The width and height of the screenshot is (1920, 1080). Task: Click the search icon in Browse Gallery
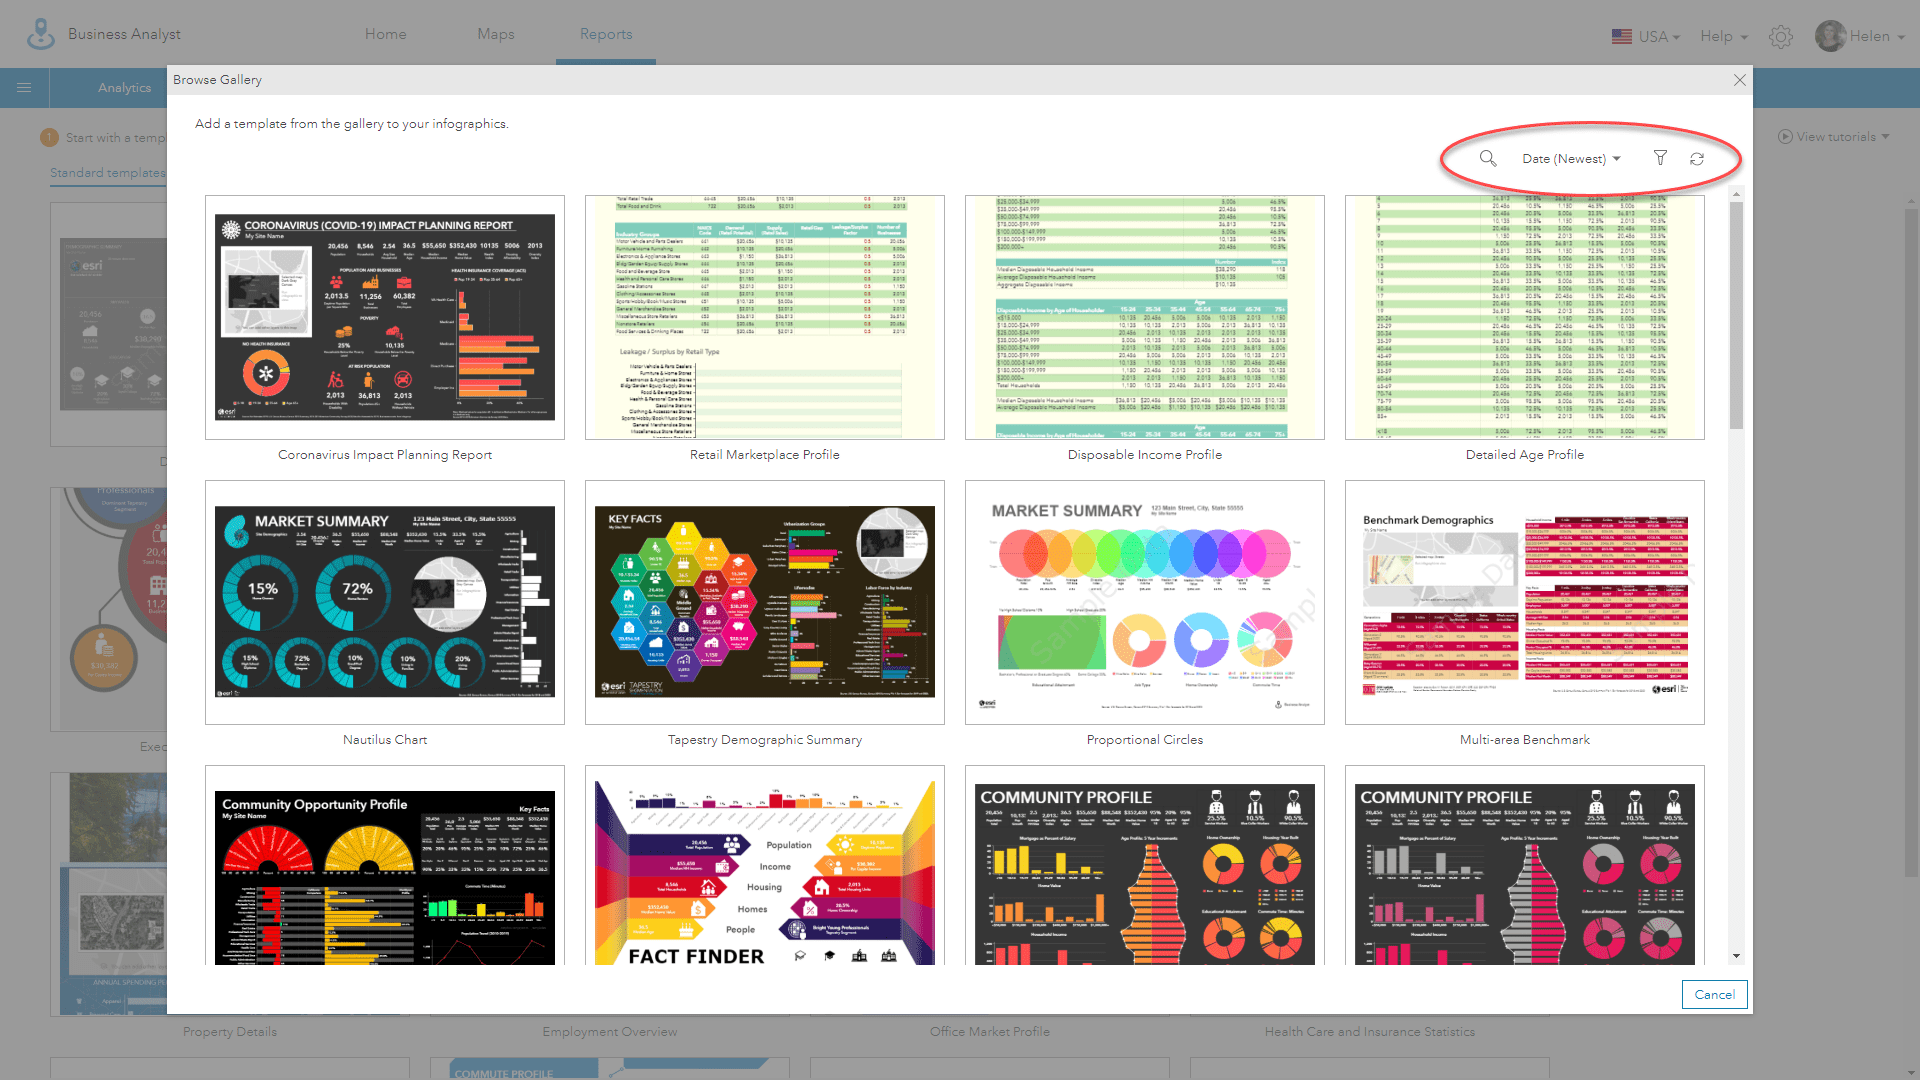pos(1487,157)
